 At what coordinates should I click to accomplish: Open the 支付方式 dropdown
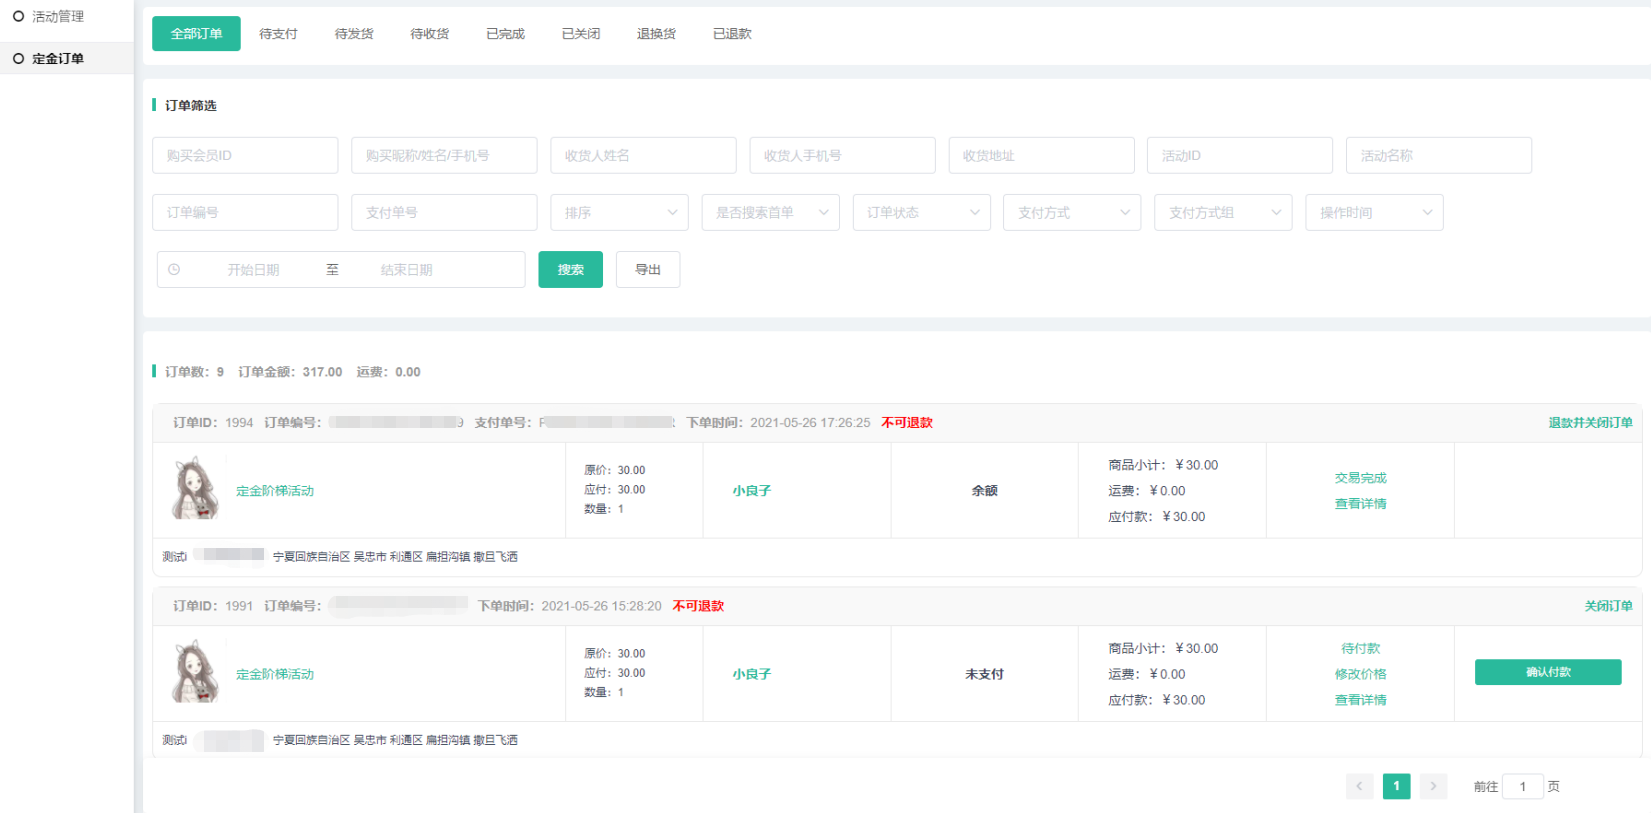coord(1072,213)
